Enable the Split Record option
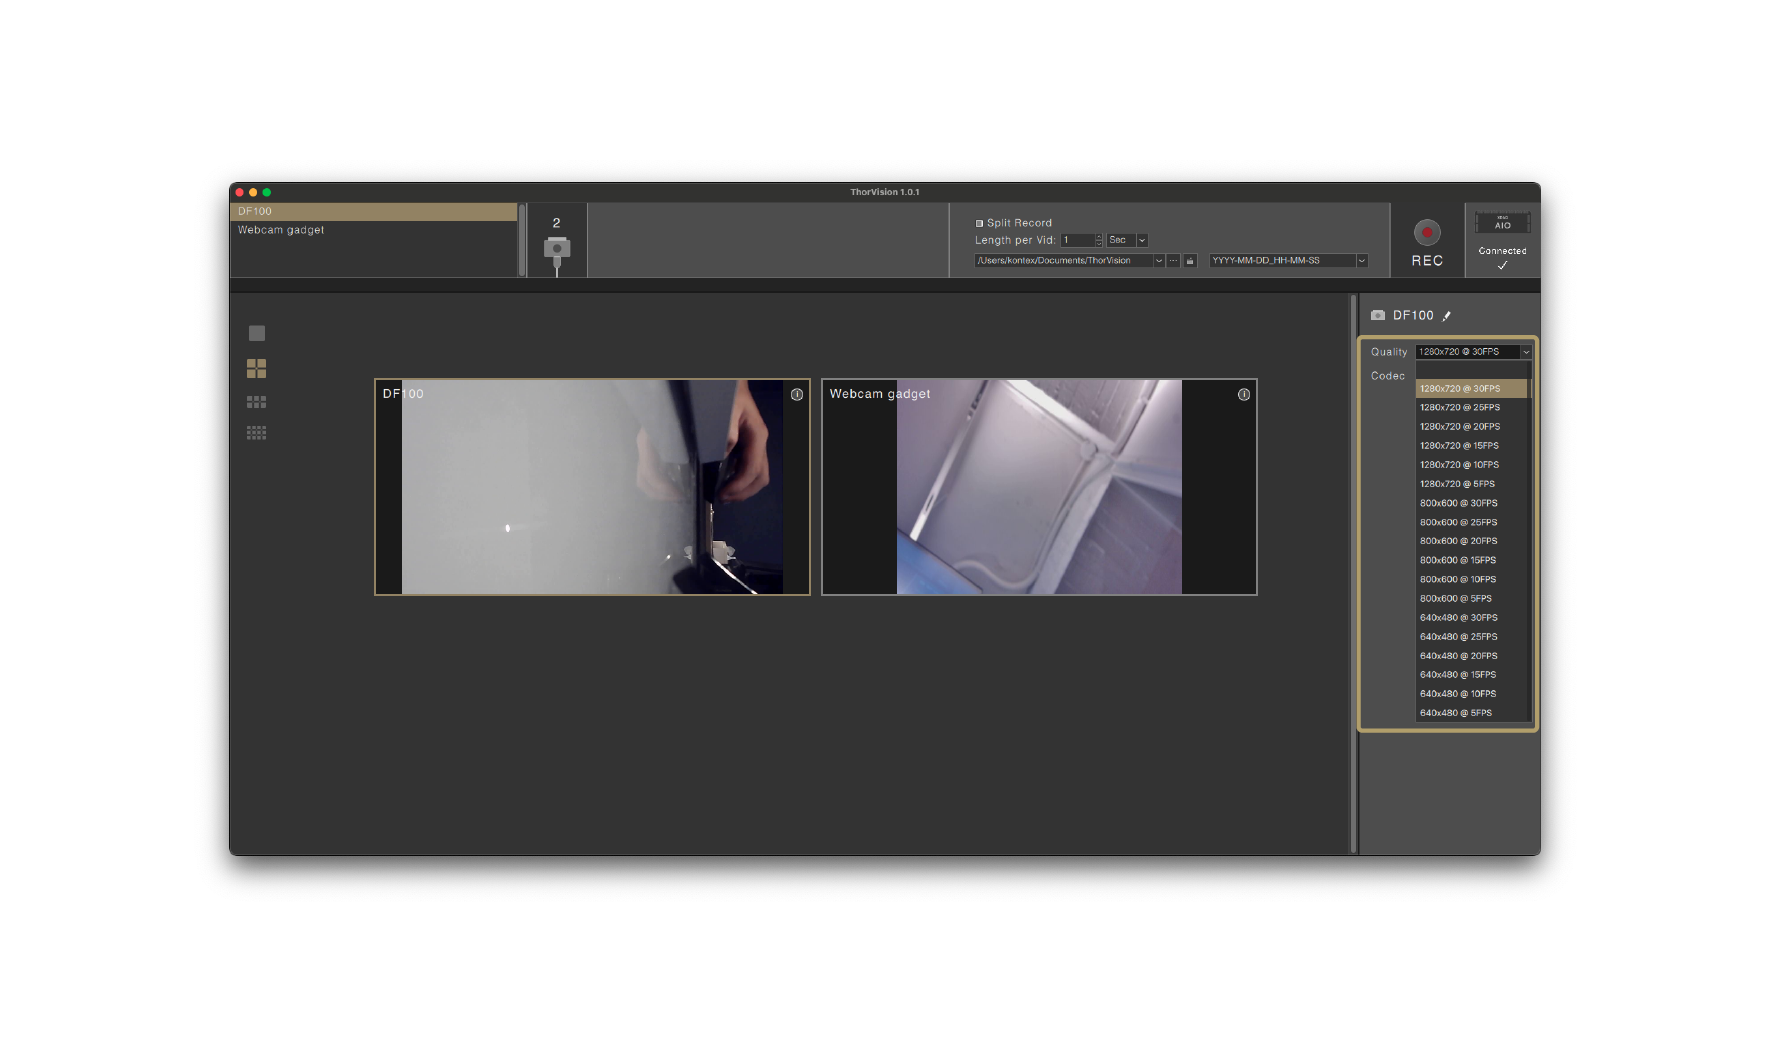The image size is (1772, 1063). click(977, 222)
